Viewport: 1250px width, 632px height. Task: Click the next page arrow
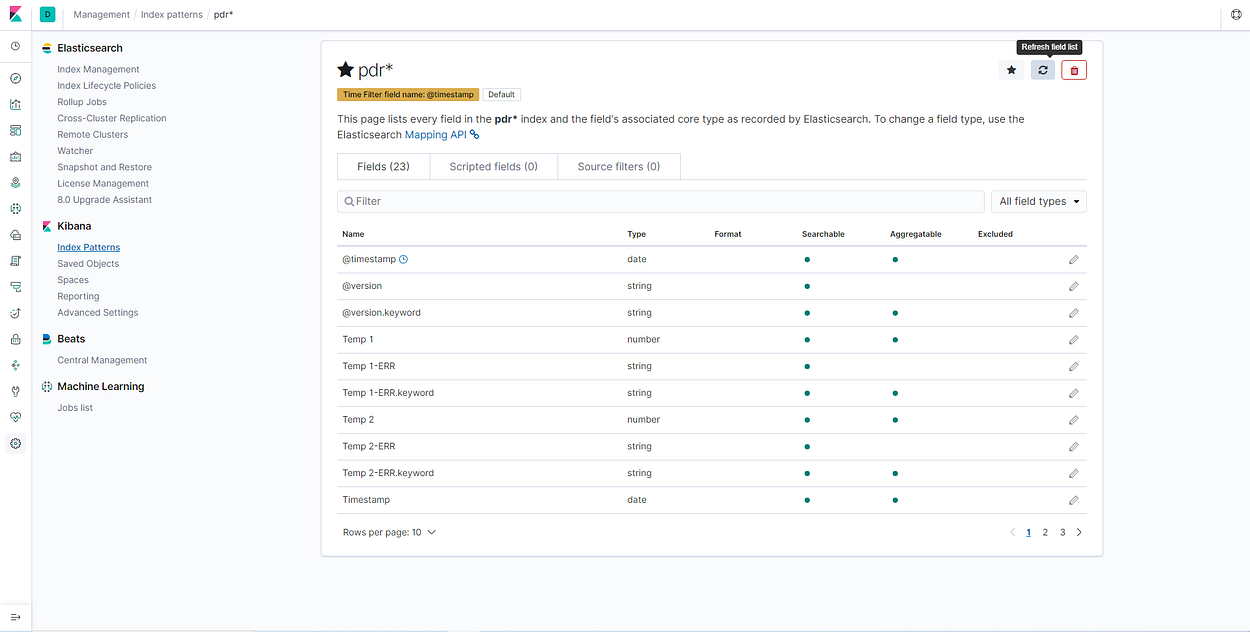pos(1079,532)
